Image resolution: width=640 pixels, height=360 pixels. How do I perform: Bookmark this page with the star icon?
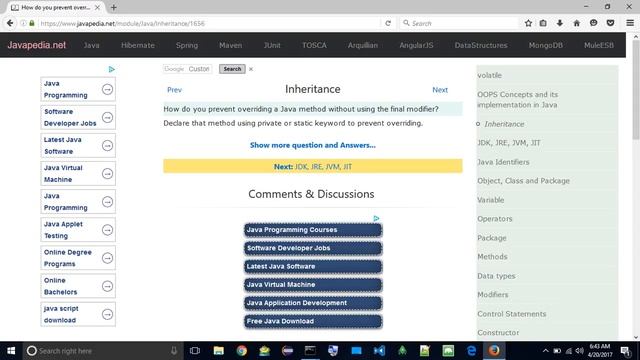[x=528, y=23]
